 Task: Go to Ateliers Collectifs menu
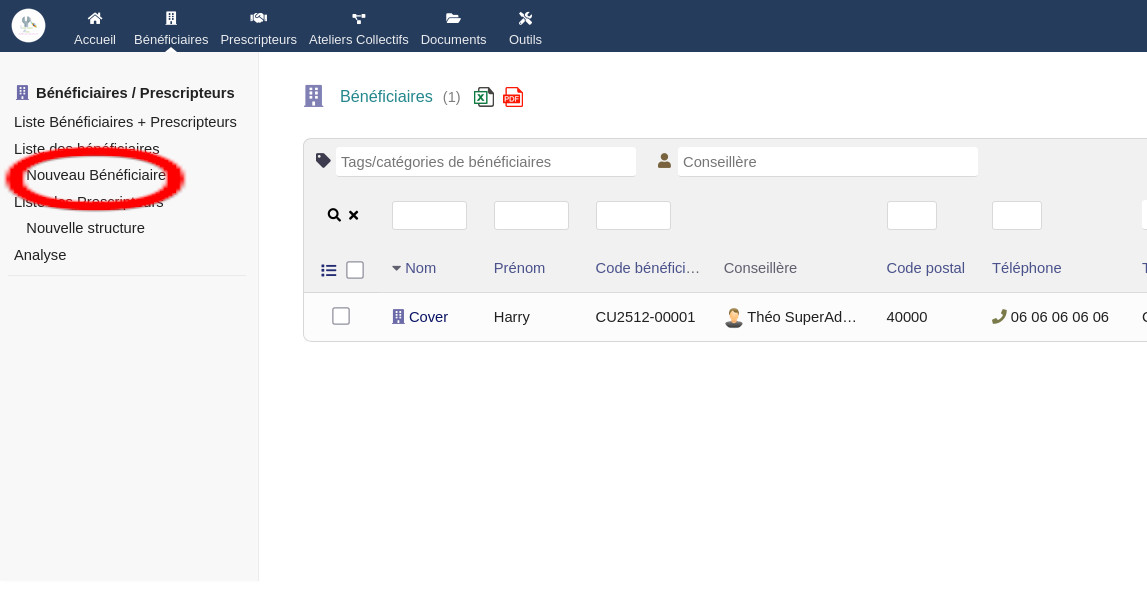[358, 27]
